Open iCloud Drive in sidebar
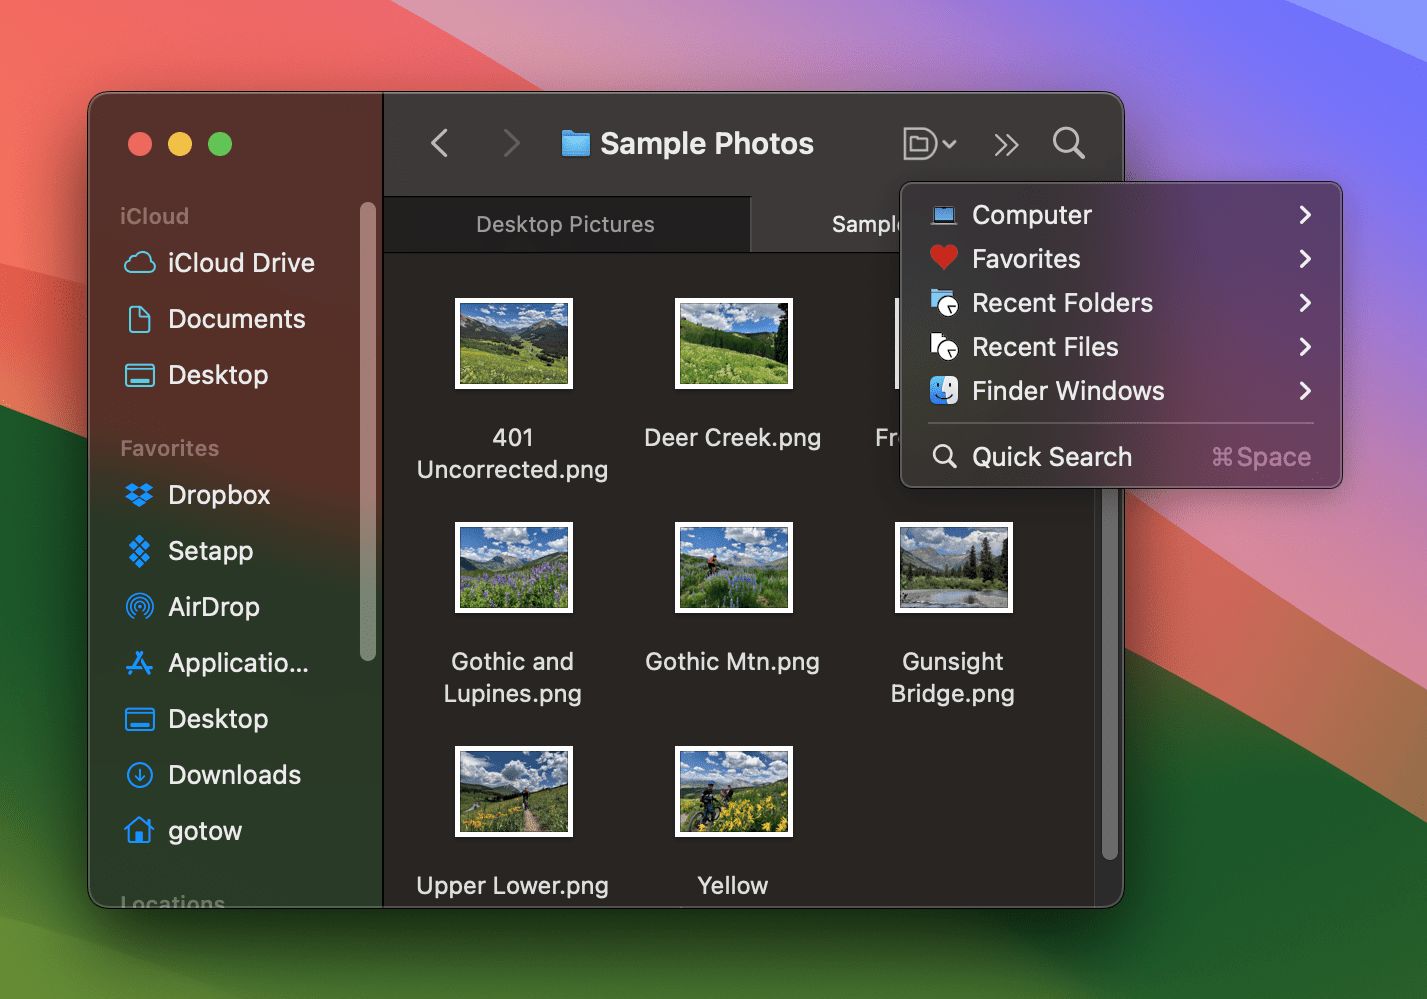The width and height of the screenshot is (1427, 999). point(240,263)
